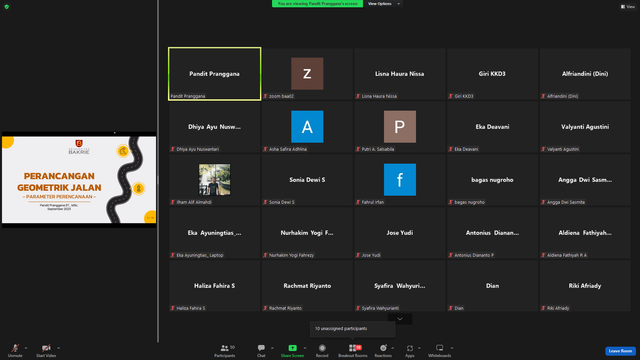The image size is (640, 360).
Task: Open the Chat panel
Action: tap(261, 350)
